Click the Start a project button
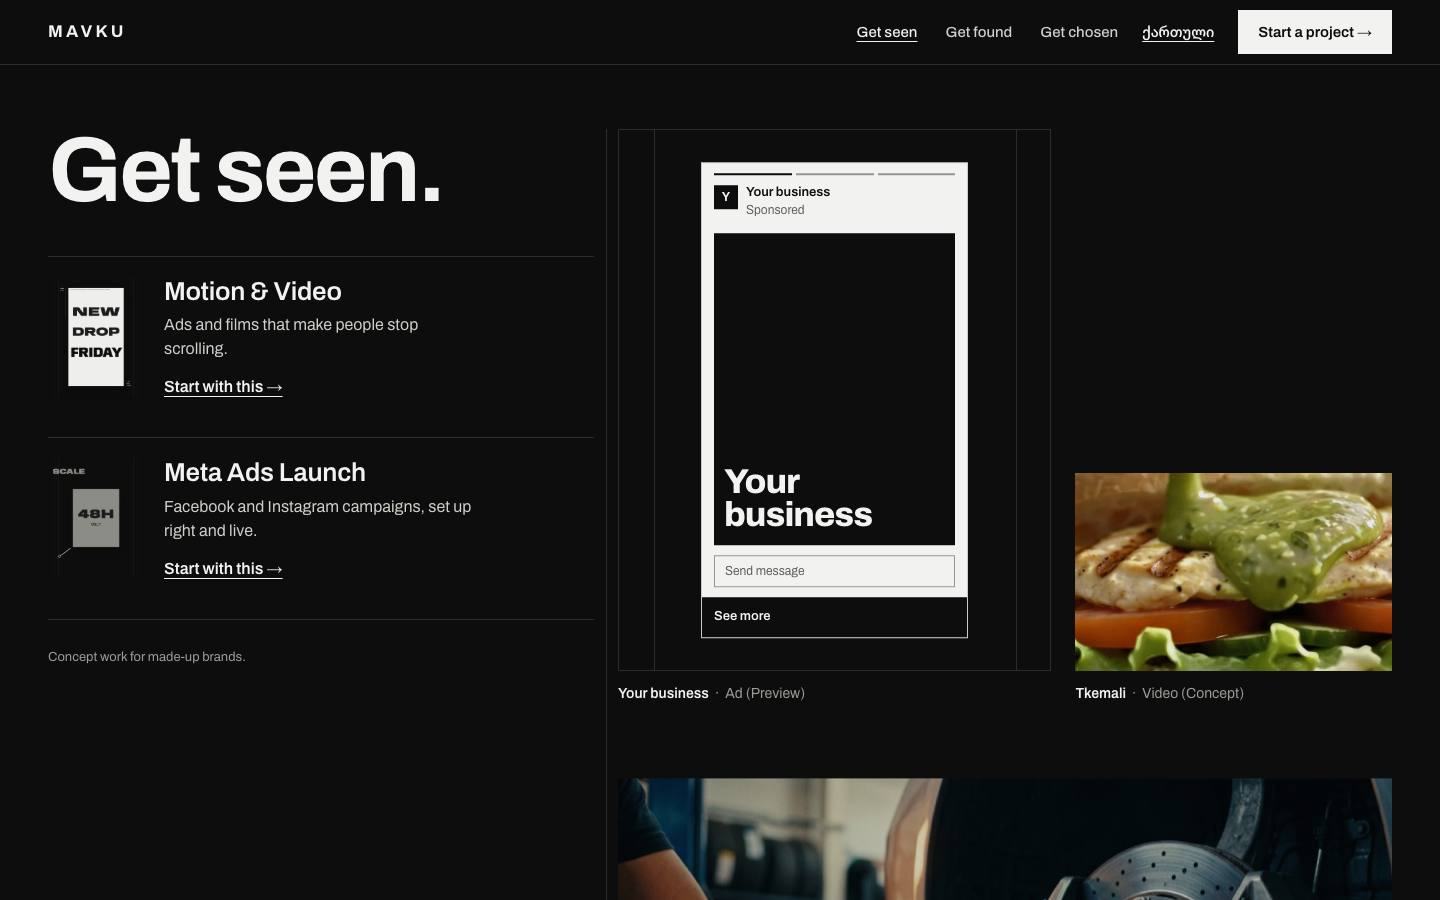 [1315, 32]
